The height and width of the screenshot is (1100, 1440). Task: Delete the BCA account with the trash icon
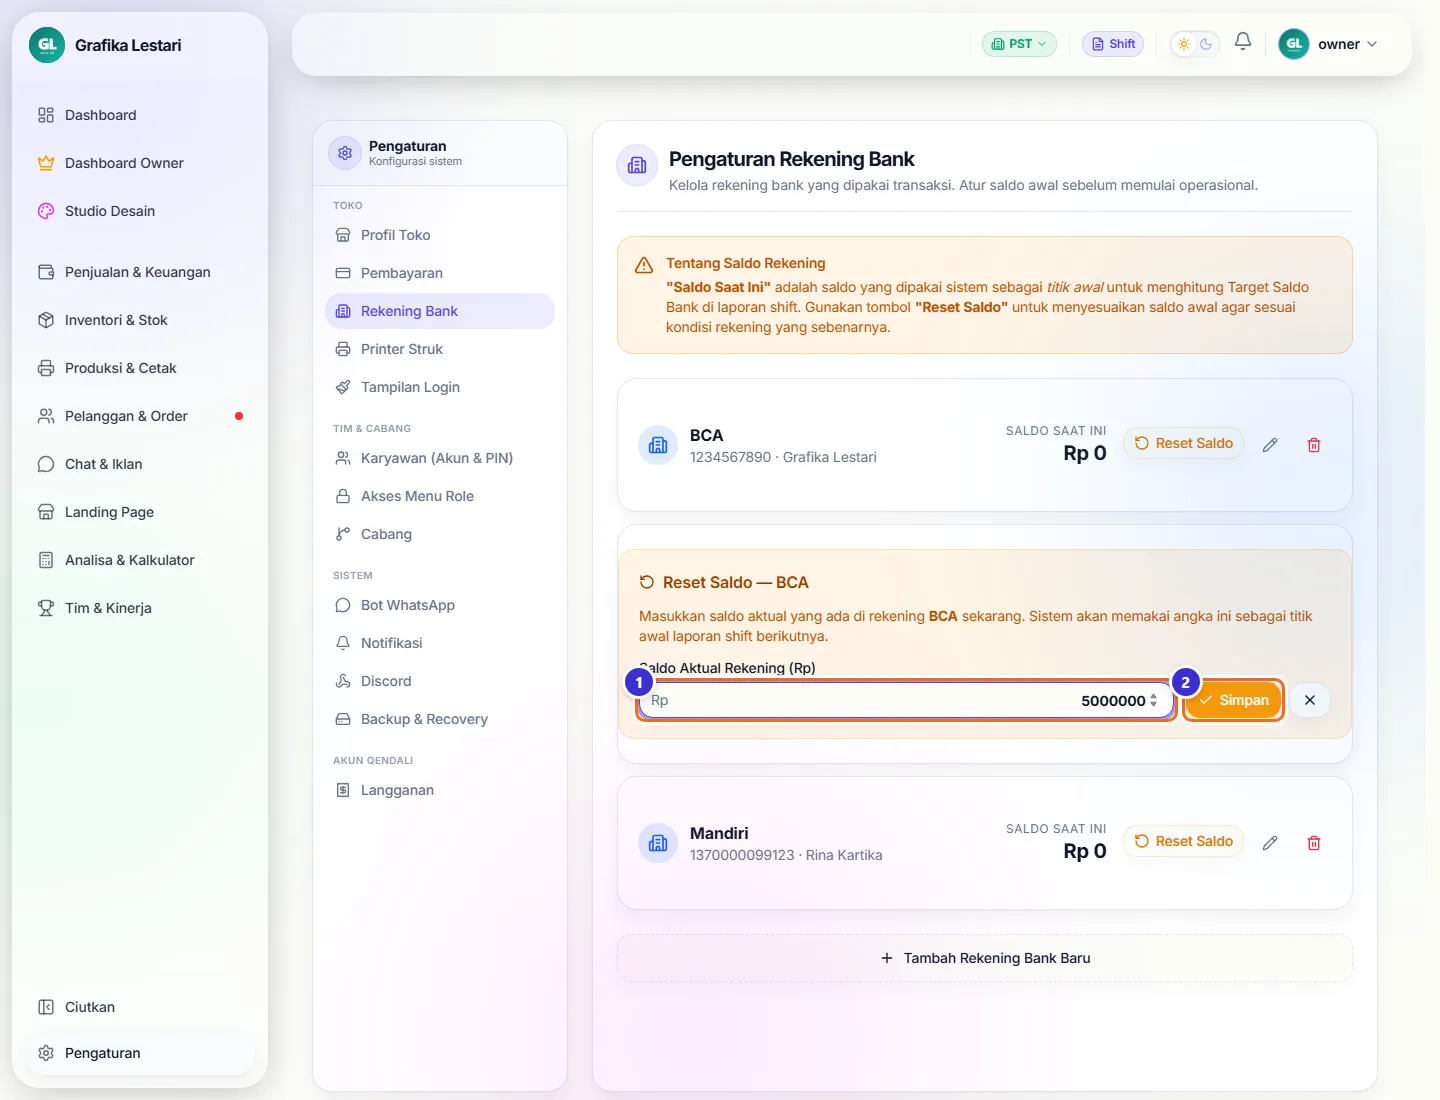[1314, 445]
